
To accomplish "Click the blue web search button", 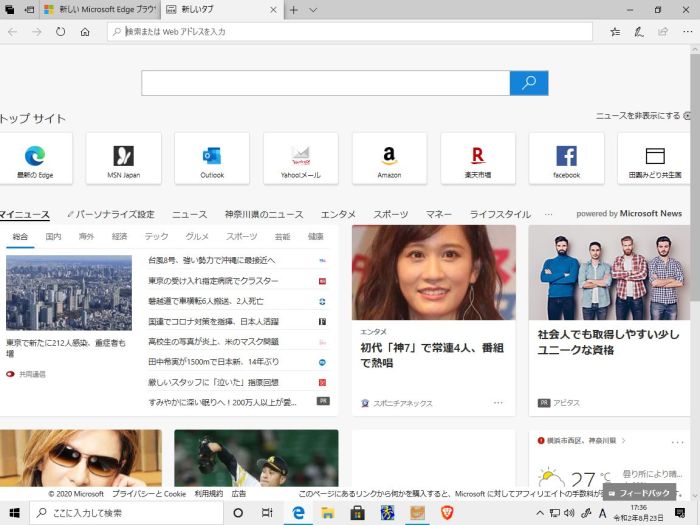I will [529, 83].
